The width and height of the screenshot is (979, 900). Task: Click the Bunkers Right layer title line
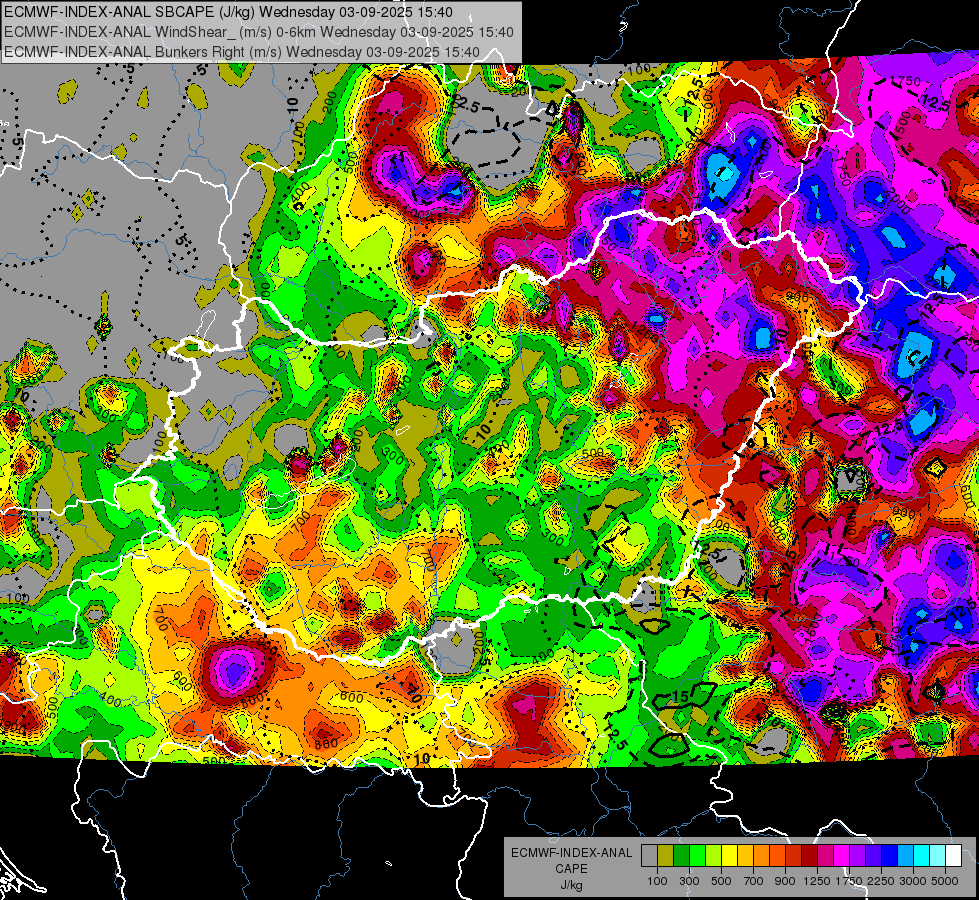242,52
